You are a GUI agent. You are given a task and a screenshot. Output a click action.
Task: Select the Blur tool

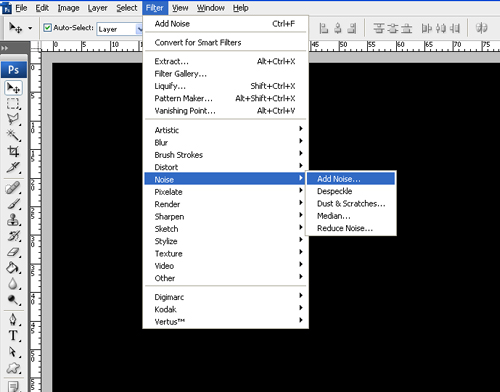point(13,284)
